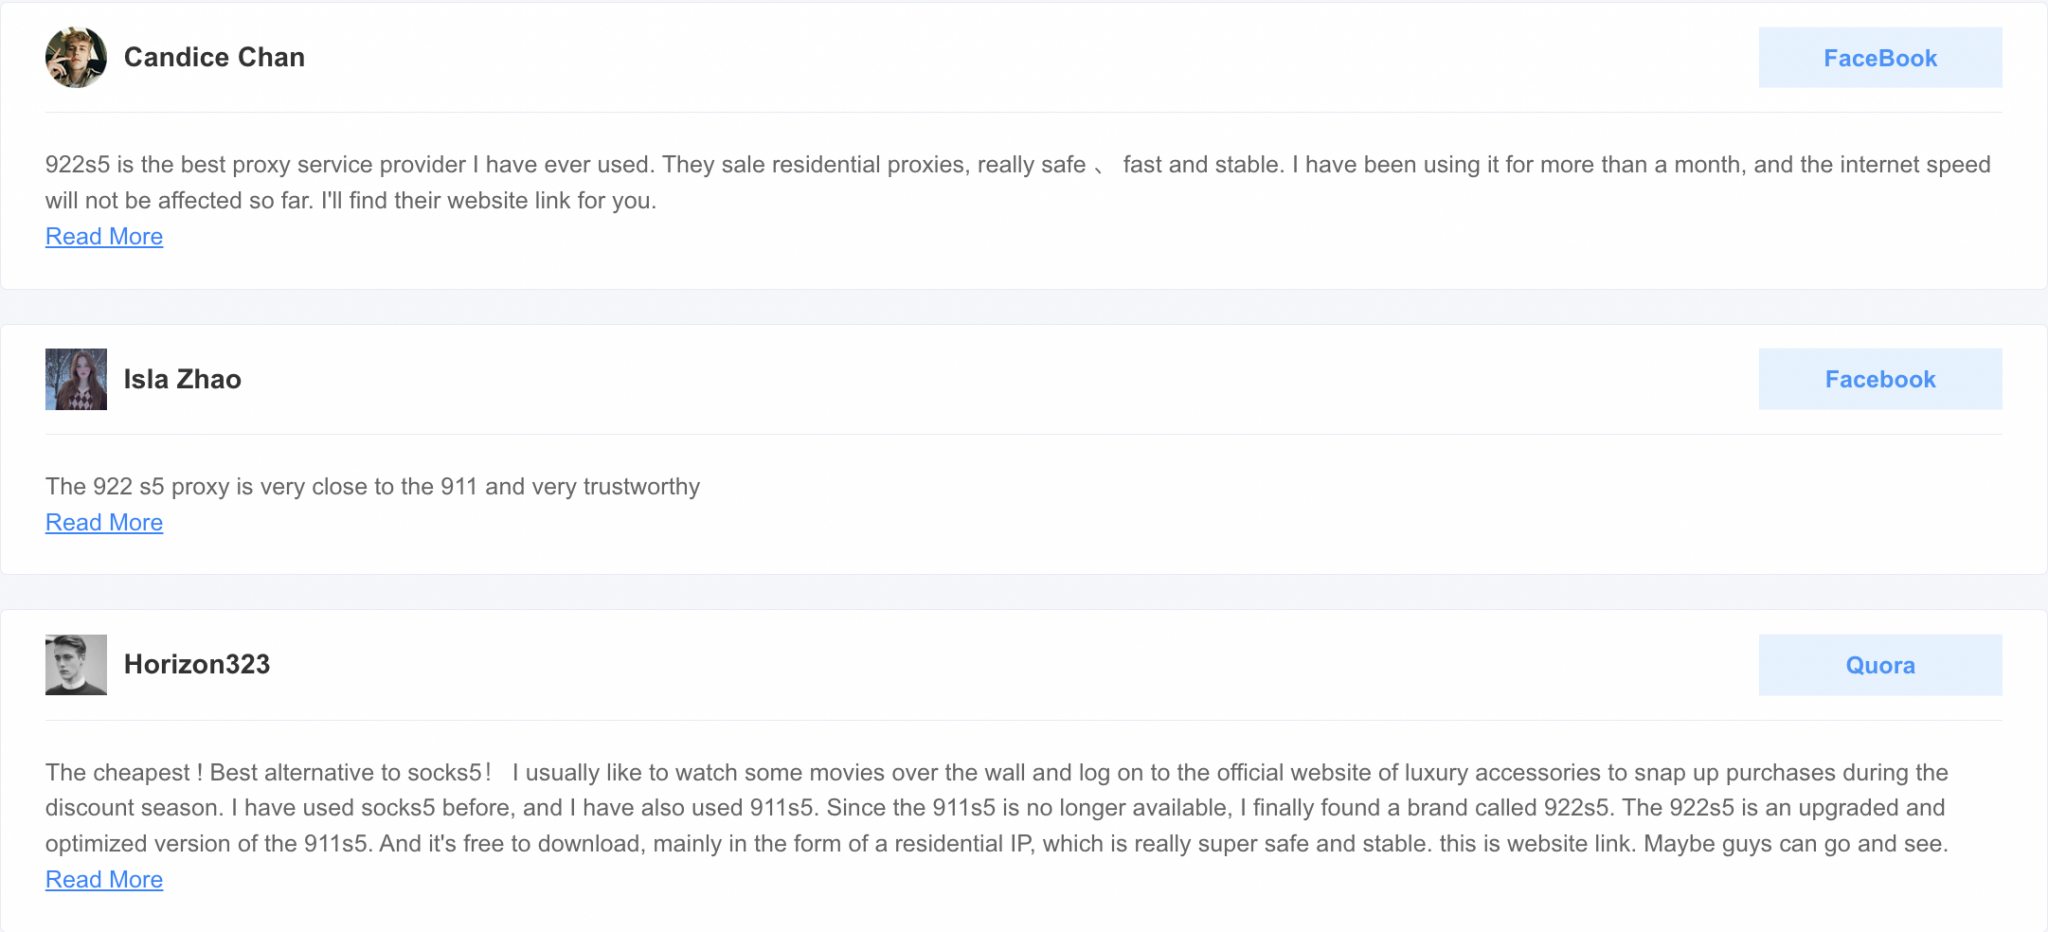Open the Facebook source tag for Isla Zhao
The width and height of the screenshot is (2048, 932).
click(x=1880, y=379)
